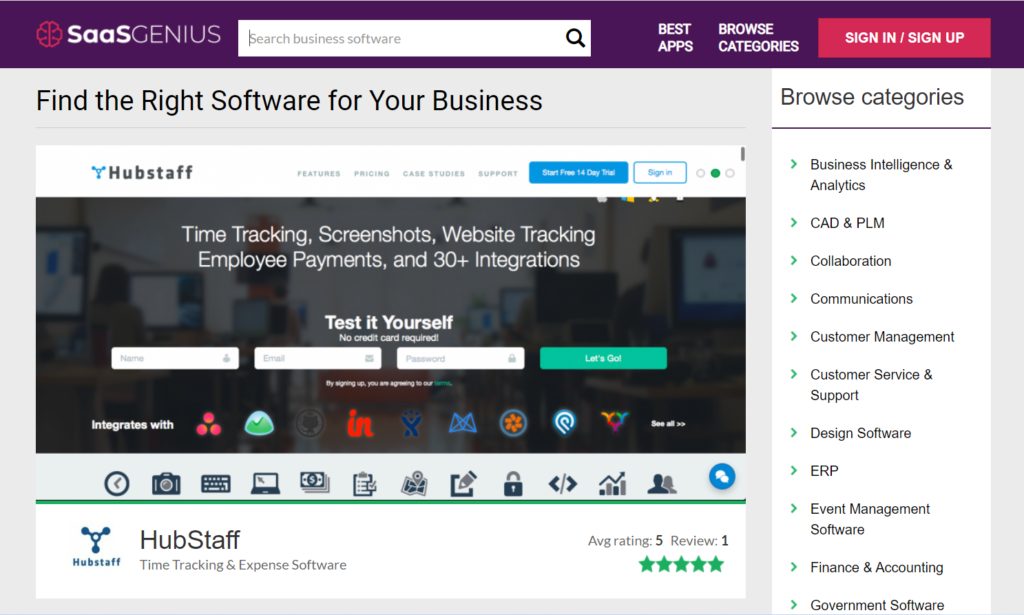
Task: Click the HubStaff product logo thumbnail
Action: point(96,547)
